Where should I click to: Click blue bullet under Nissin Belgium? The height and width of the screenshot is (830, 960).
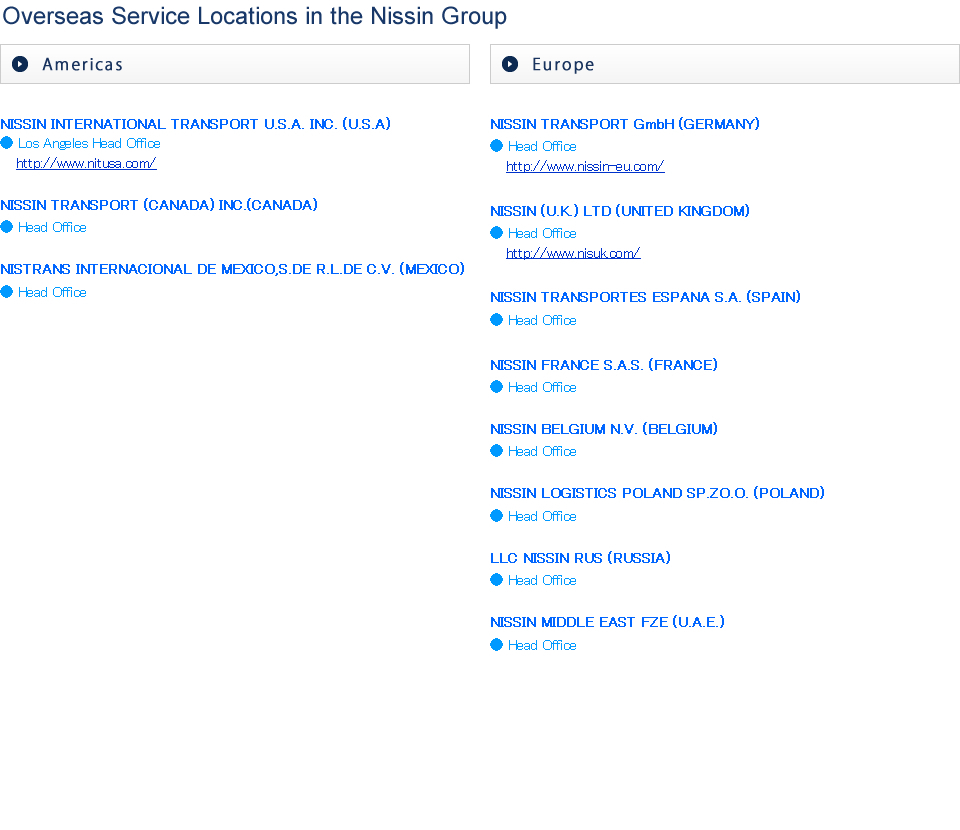(x=497, y=451)
